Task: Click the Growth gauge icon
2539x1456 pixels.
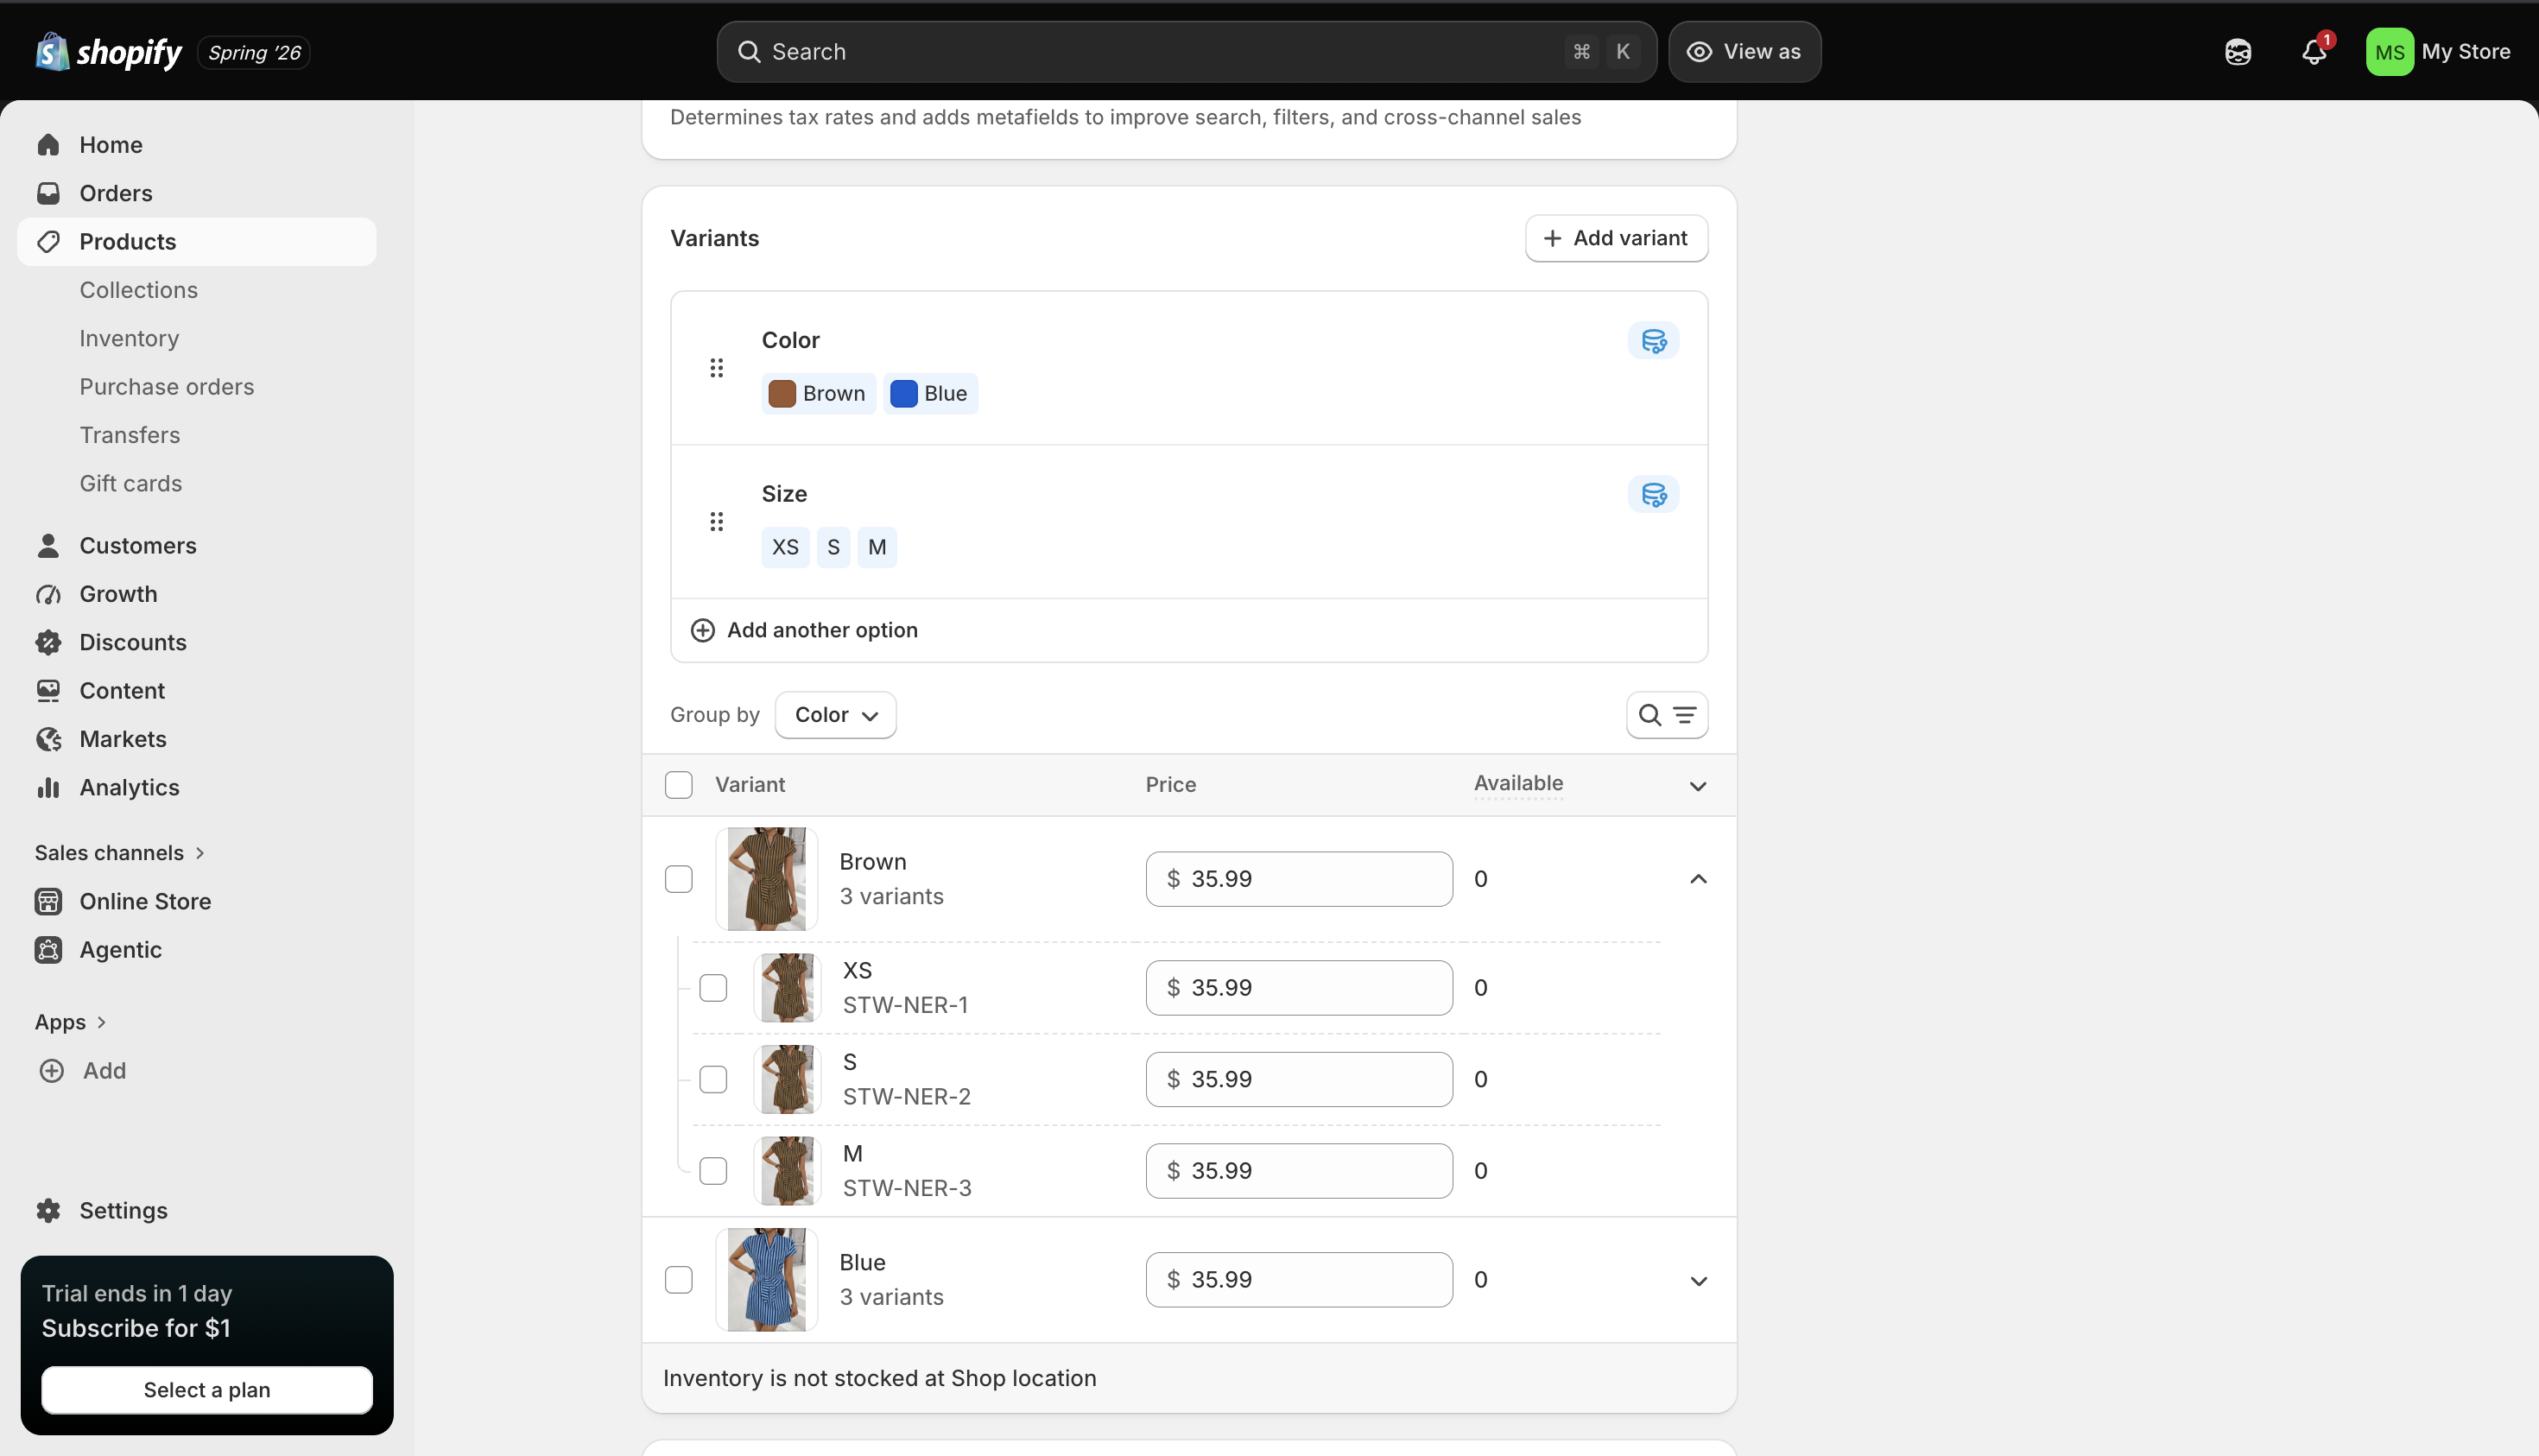Action: coord(48,594)
